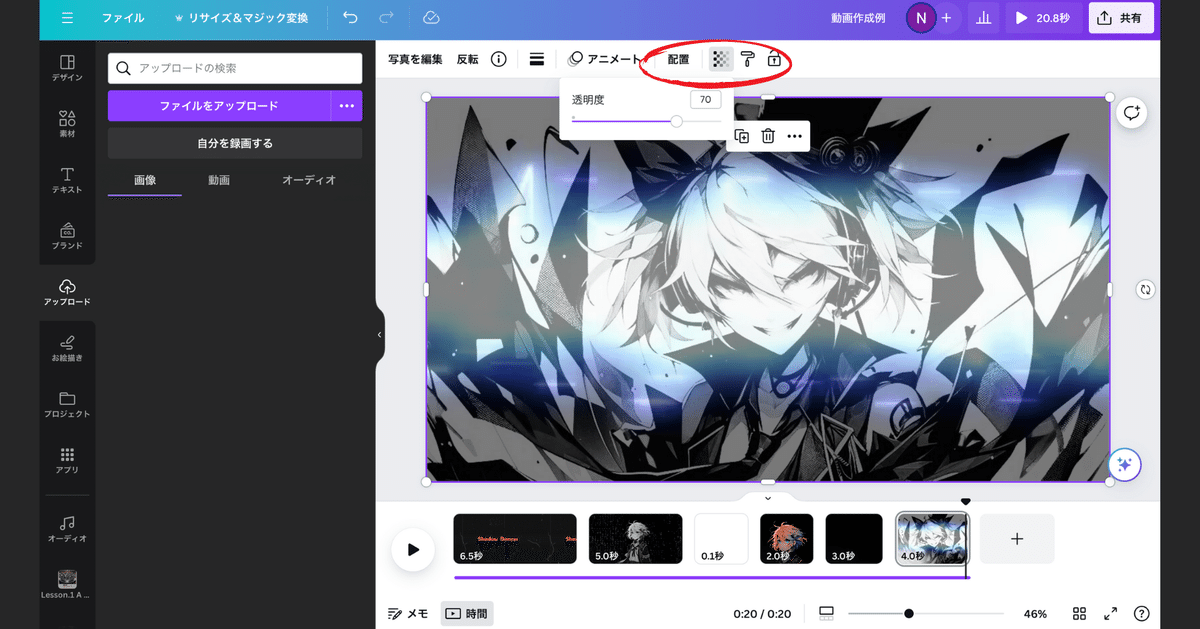The width and height of the screenshot is (1200, 629).
Task: Open the お絵描き draw panel
Action: click(x=68, y=348)
